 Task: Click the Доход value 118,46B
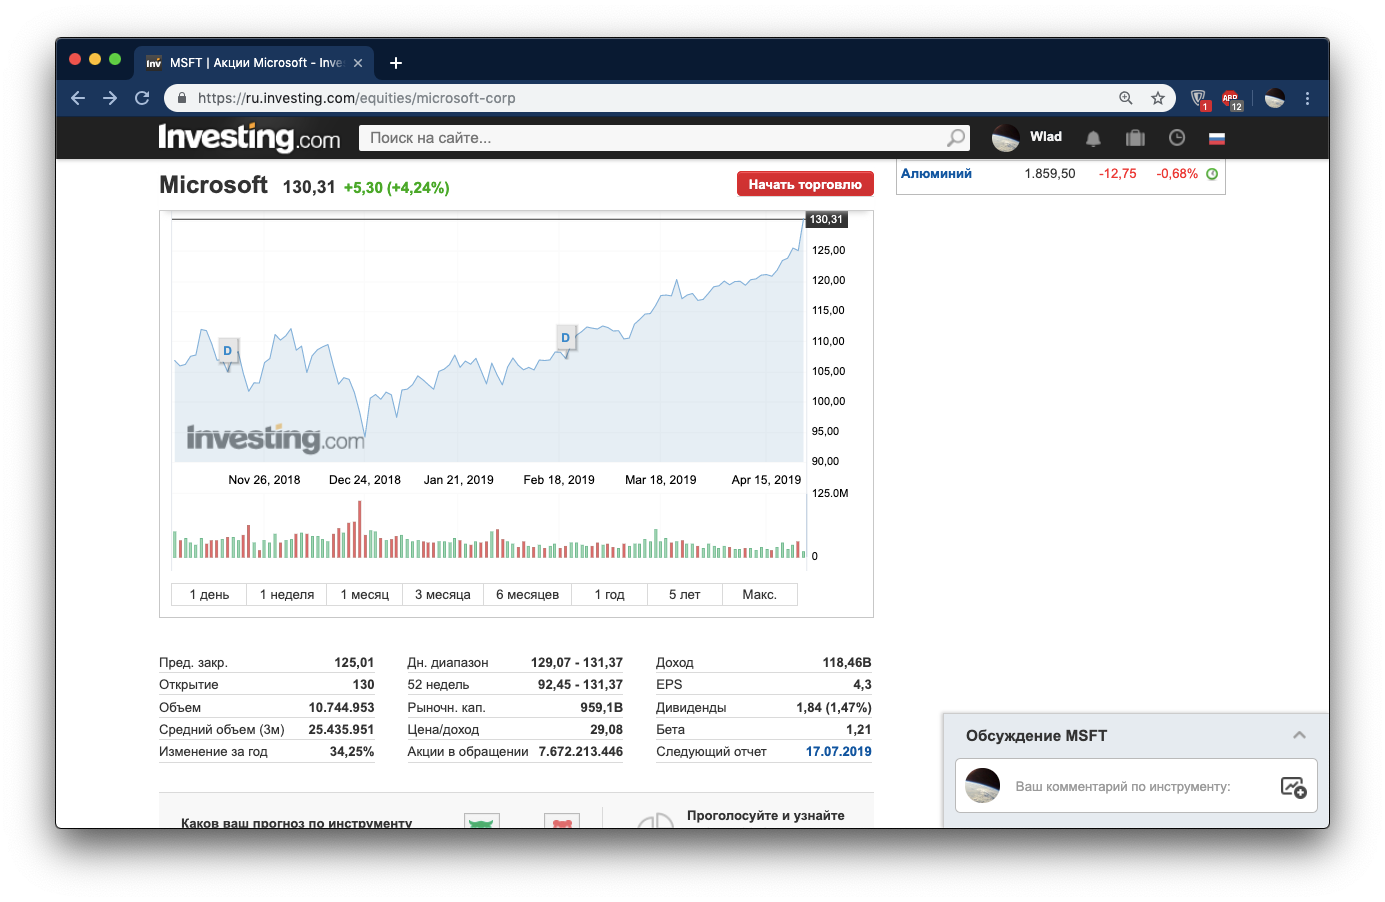(x=847, y=663)
